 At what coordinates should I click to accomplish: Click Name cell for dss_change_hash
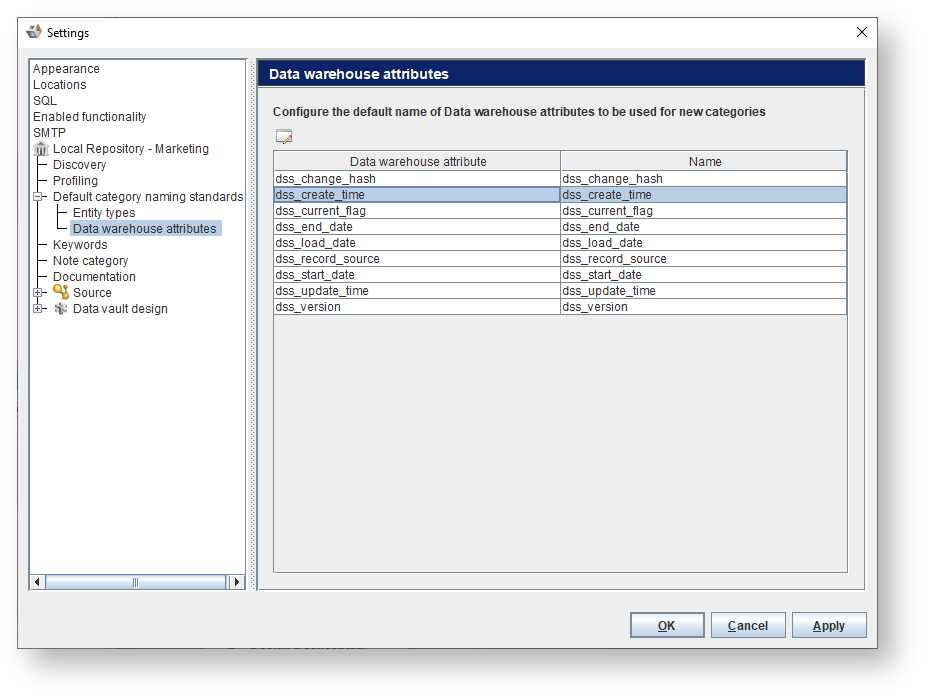(x=703, y=178)
